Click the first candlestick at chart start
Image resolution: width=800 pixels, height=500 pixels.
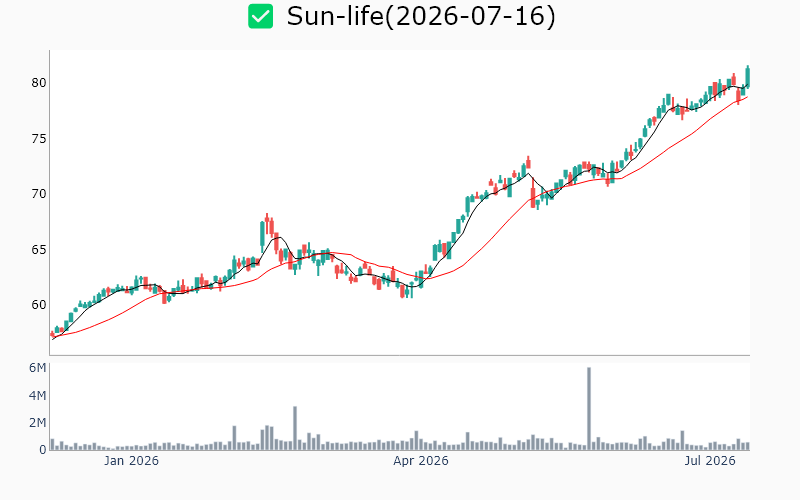click(x=52, y=335)
